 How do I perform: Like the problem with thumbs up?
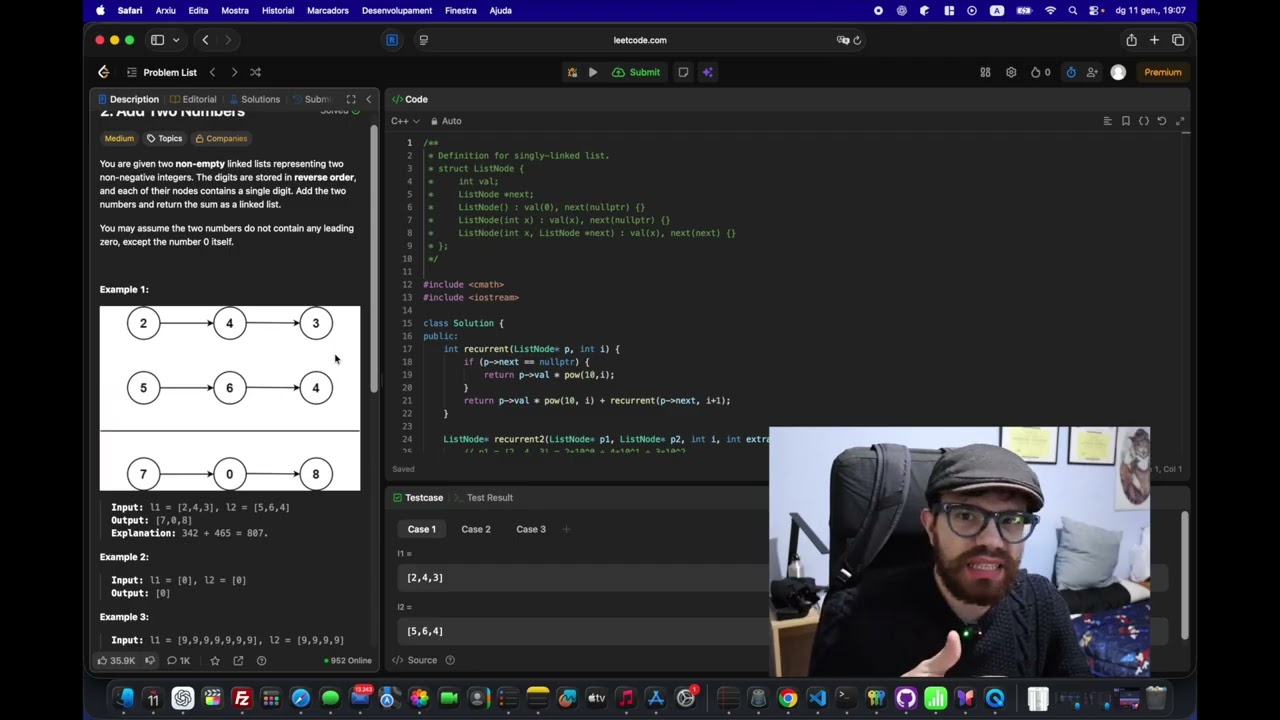(x=115, y=660)
